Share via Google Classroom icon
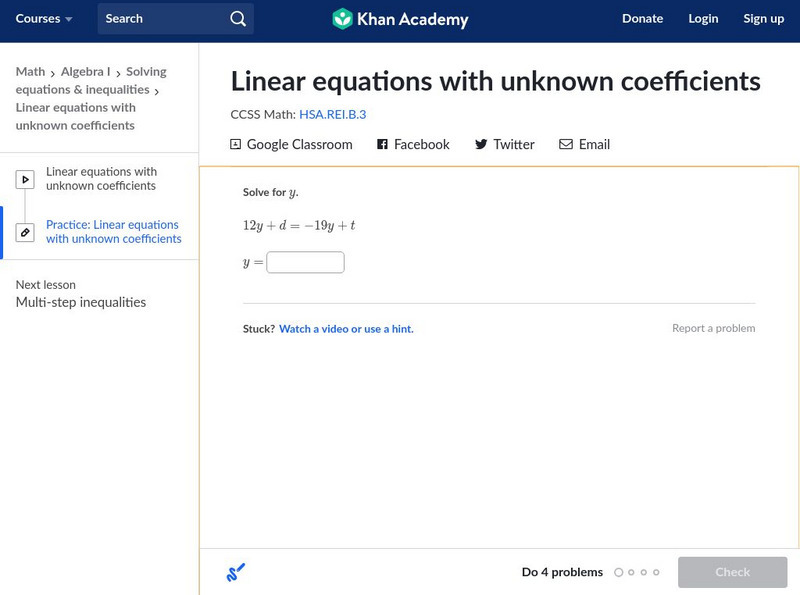 [236, 145]
